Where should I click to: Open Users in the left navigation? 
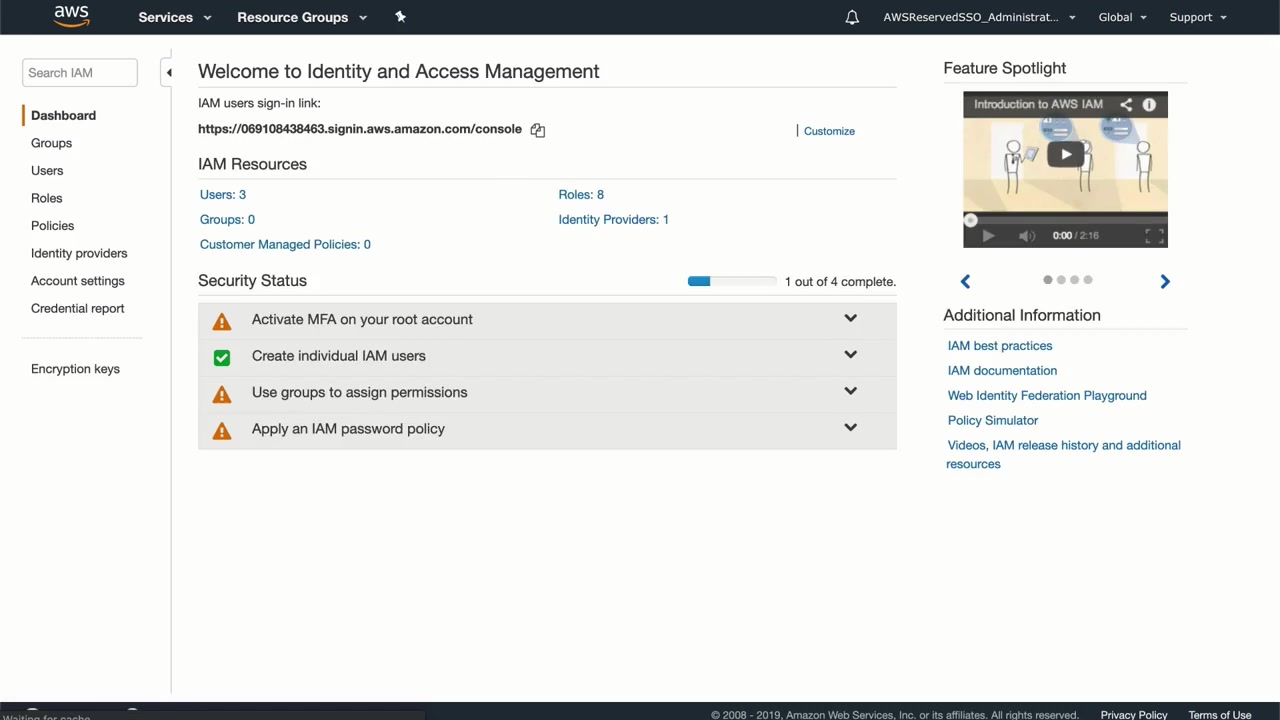(47, 171)
